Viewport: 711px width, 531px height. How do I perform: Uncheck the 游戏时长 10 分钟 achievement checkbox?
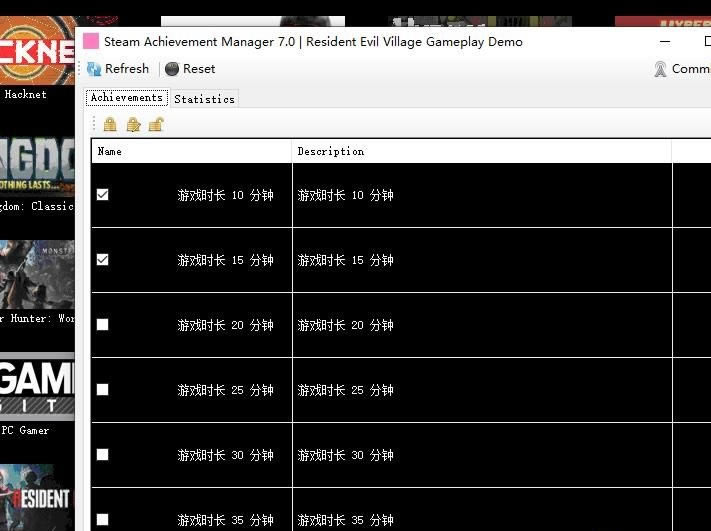pos(103,195)
